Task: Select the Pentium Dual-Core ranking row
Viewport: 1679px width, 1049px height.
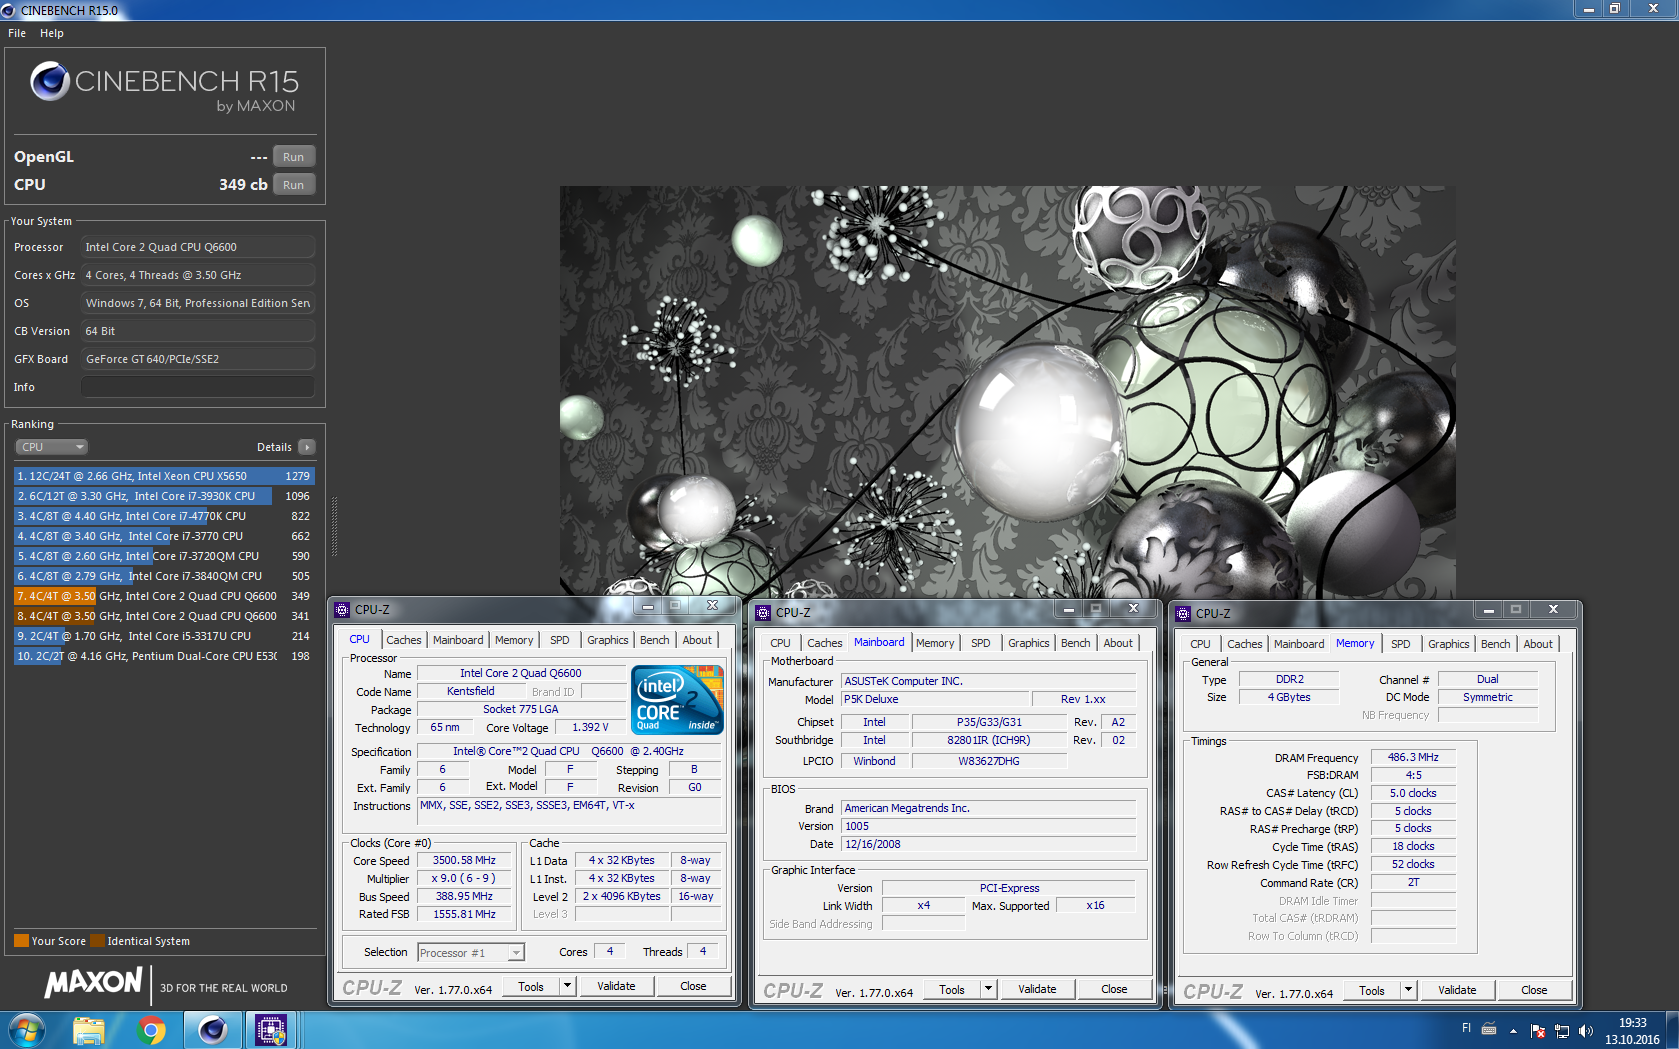Action: coord(164,656)
